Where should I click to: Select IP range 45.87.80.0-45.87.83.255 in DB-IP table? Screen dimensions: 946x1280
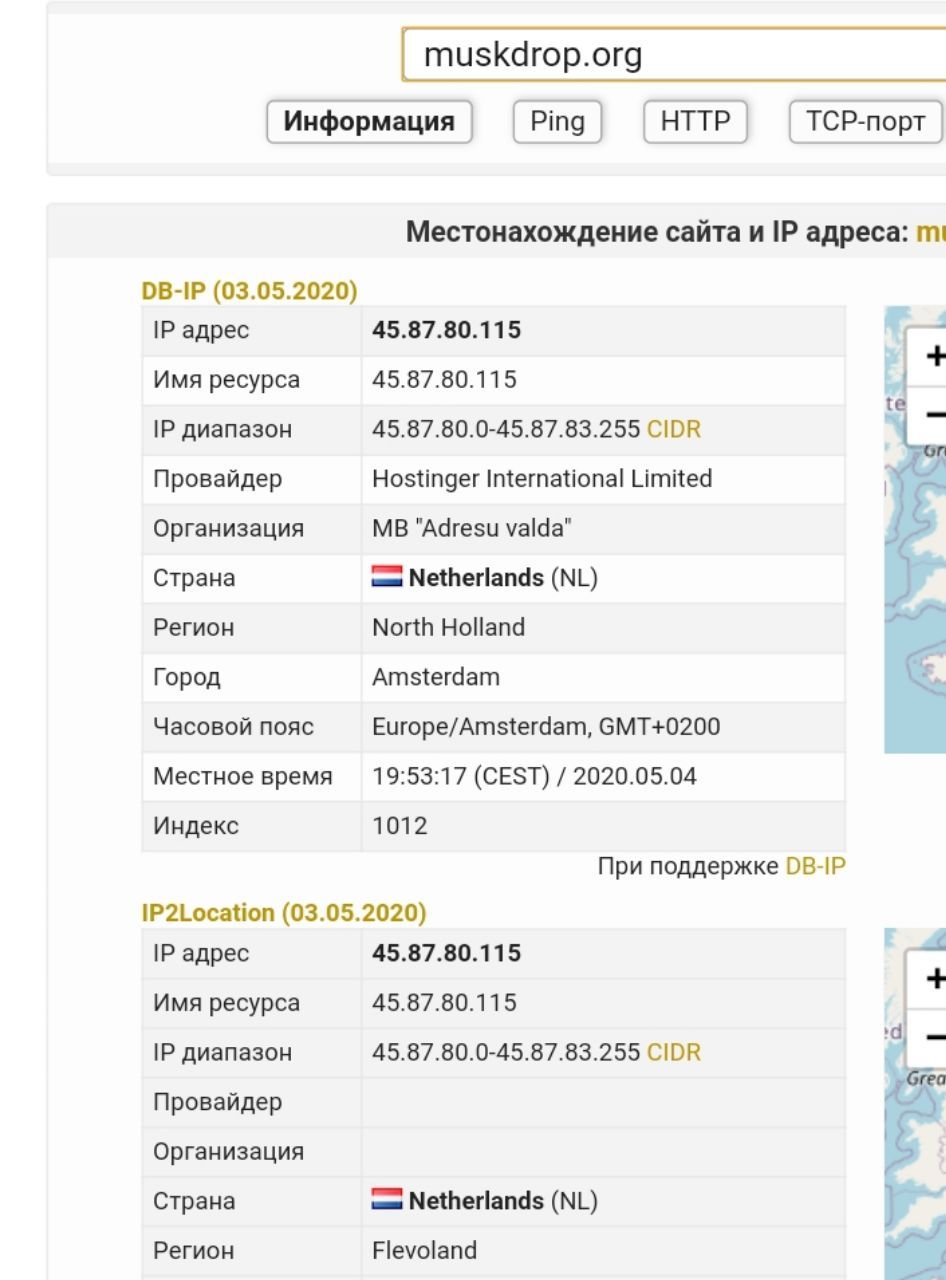tap(506, 429)
